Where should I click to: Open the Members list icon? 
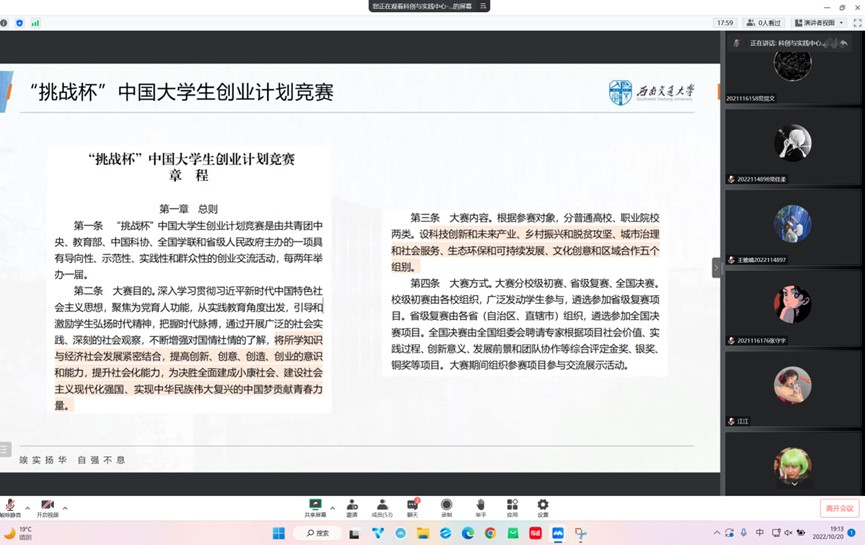(x=381, y=507)
